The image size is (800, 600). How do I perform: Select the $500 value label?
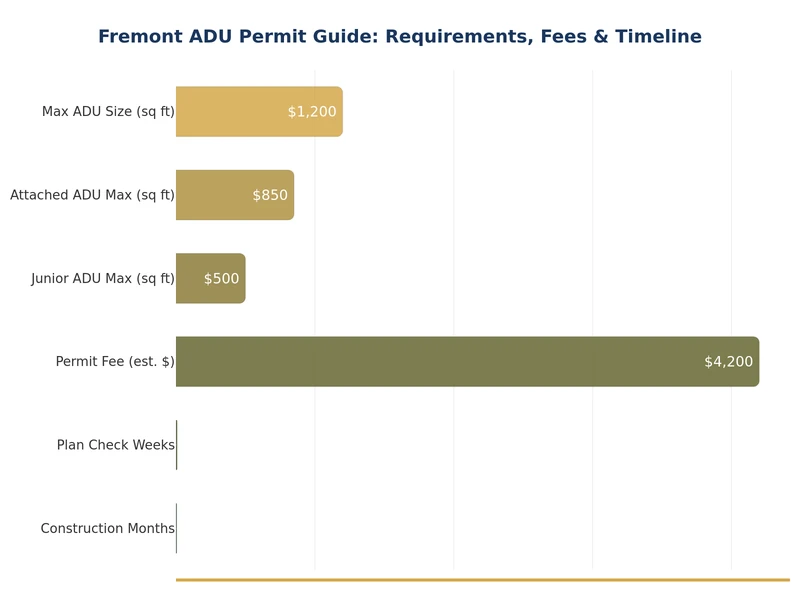pos(221,278)
